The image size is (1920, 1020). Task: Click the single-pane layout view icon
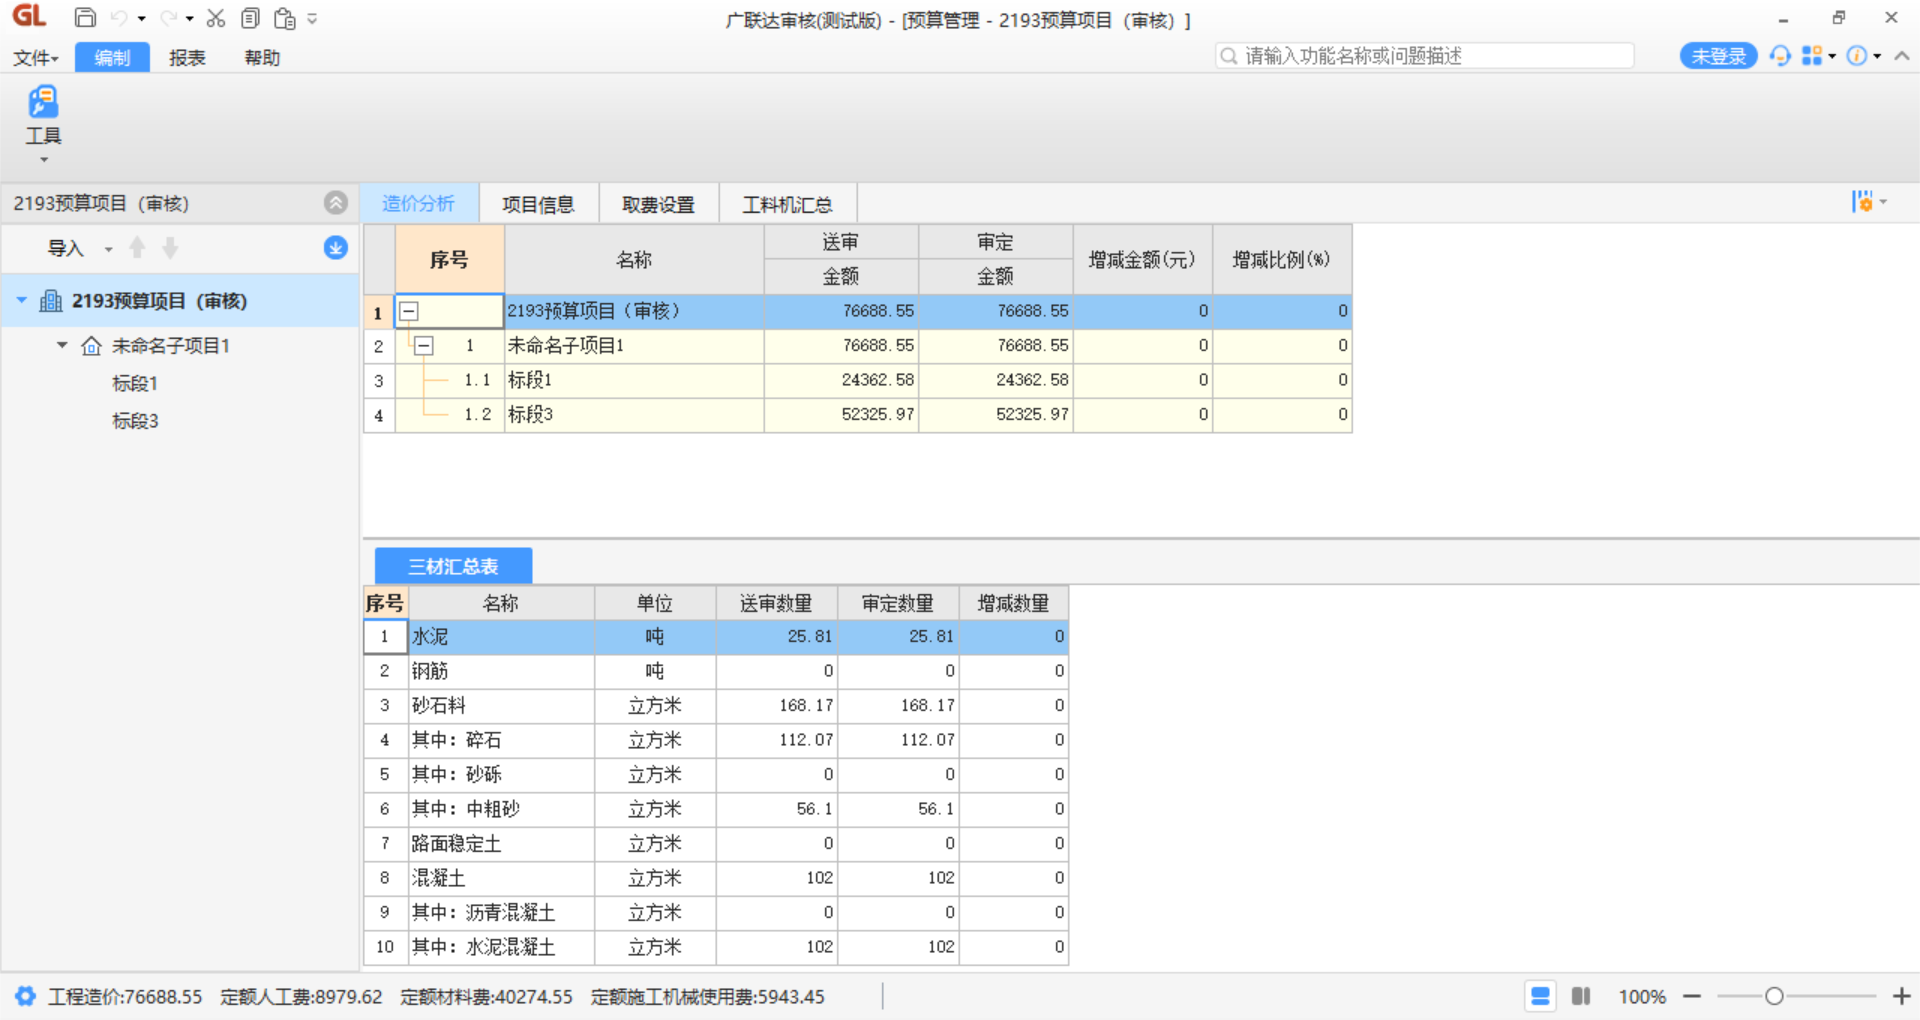1540,996
